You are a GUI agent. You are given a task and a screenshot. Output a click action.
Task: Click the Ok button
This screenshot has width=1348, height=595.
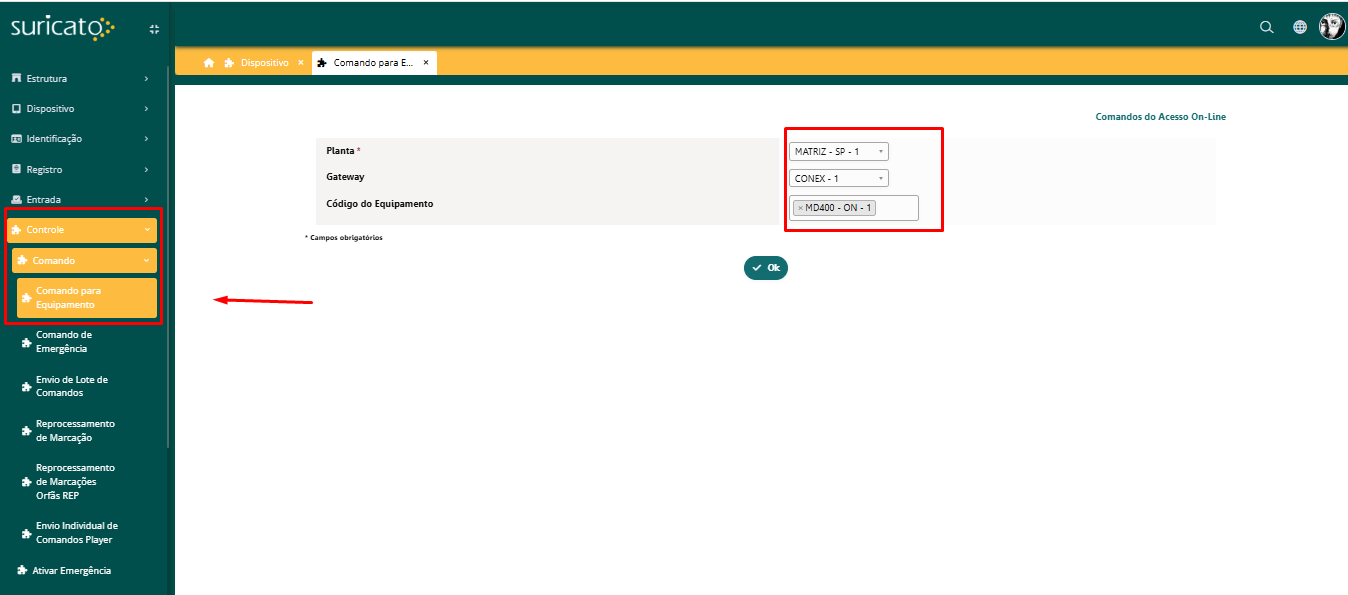[x=766, y=268]
